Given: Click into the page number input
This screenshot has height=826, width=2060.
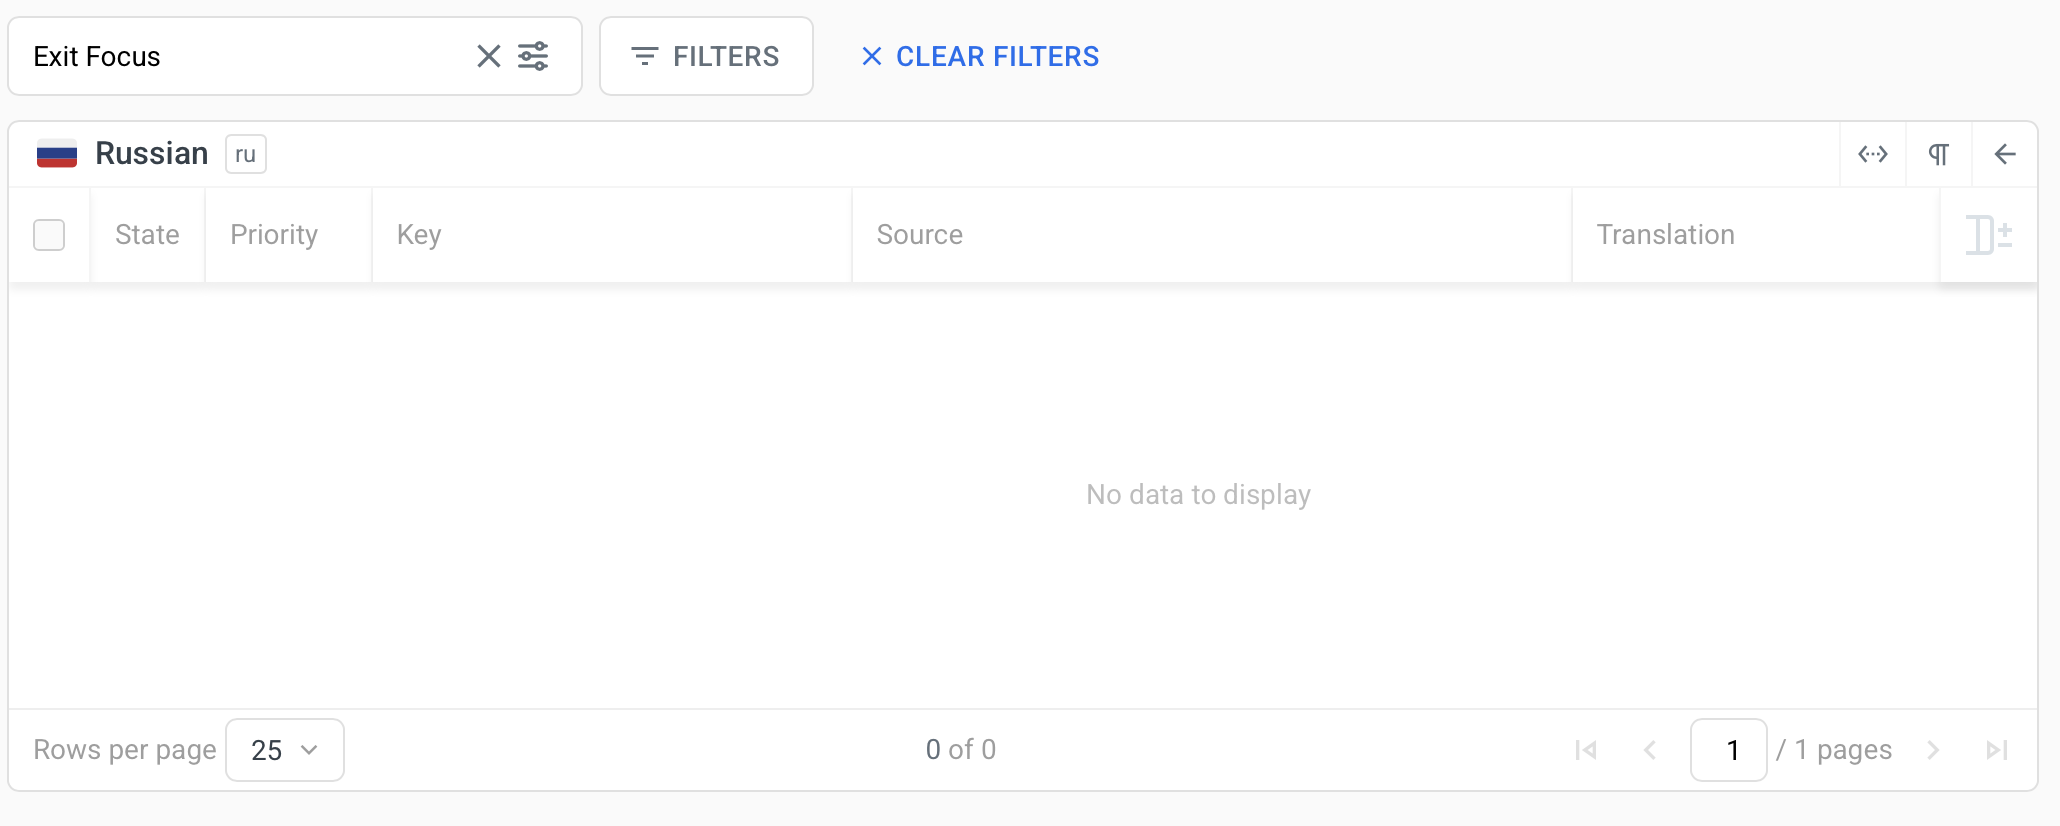Looking at the screenshot, I should click(1729, 750).
